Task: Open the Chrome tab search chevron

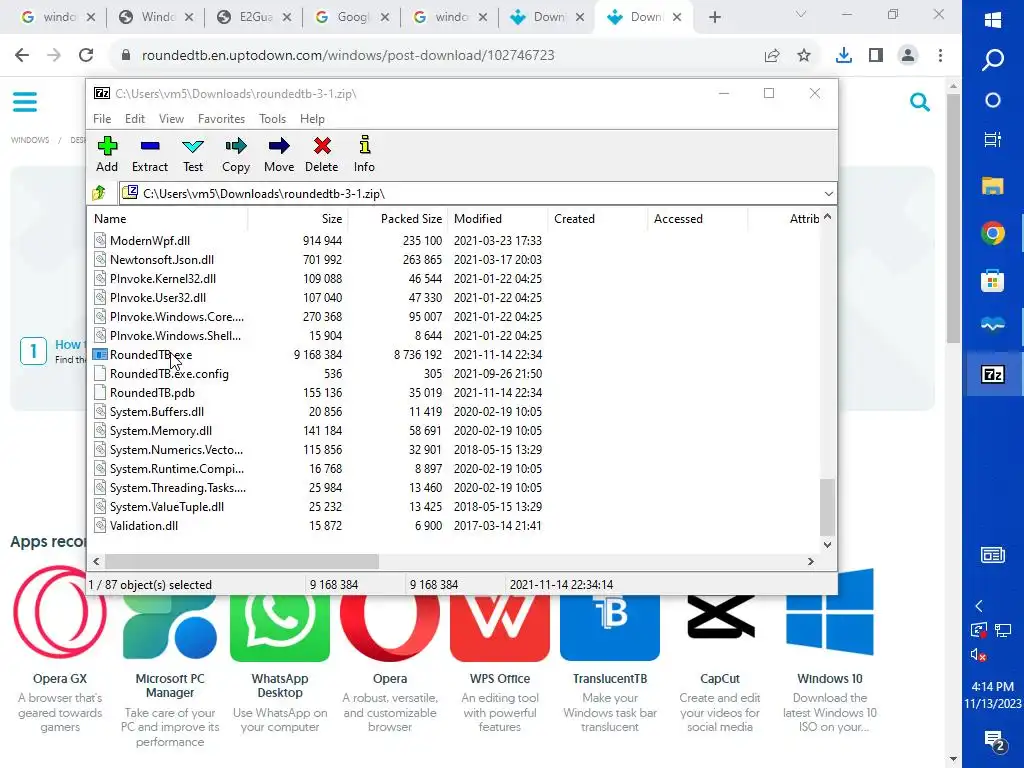Action: coord(801,15)
